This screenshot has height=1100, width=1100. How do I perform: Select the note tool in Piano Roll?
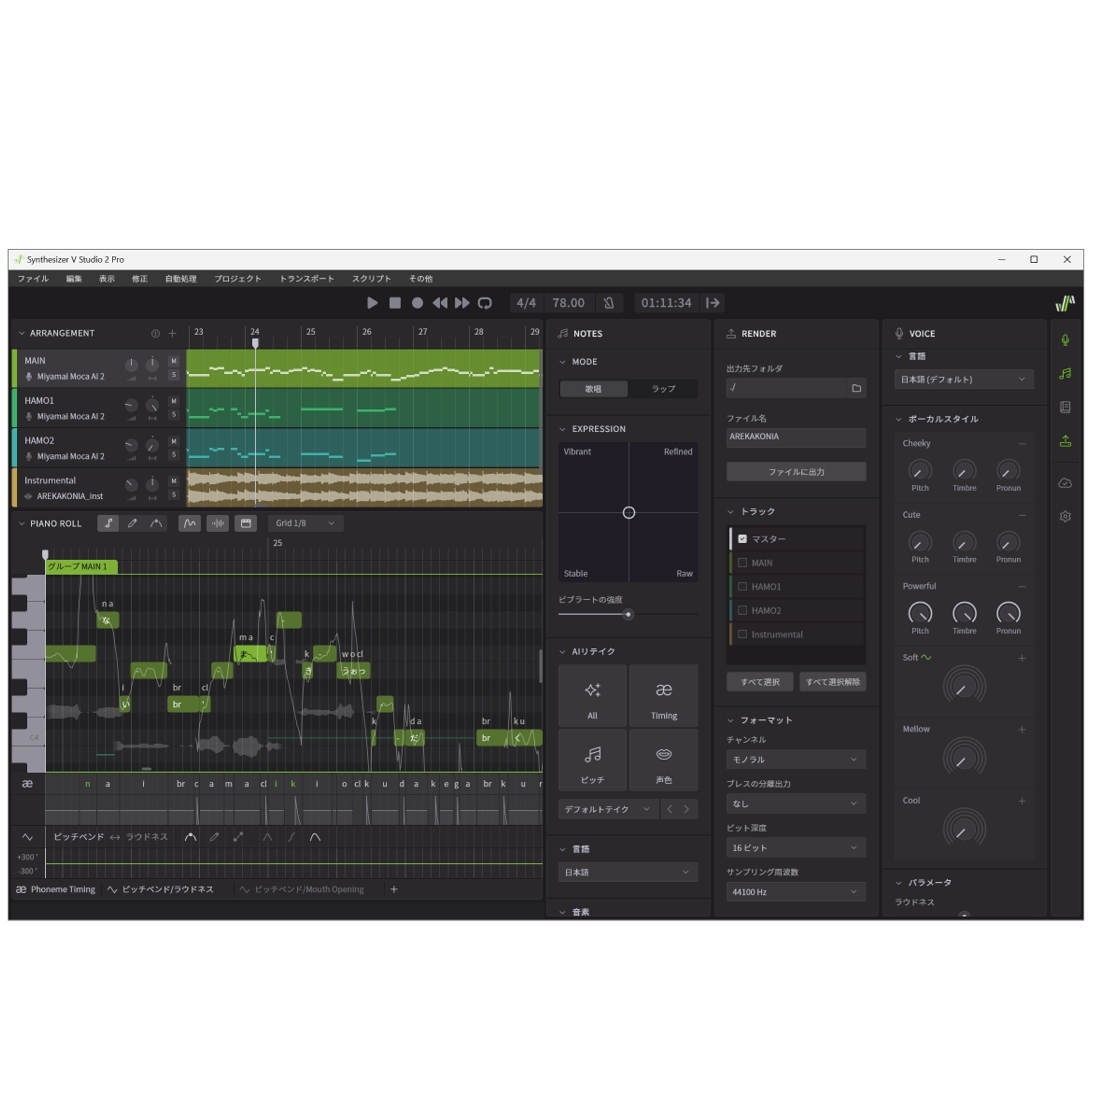[108, 523]
